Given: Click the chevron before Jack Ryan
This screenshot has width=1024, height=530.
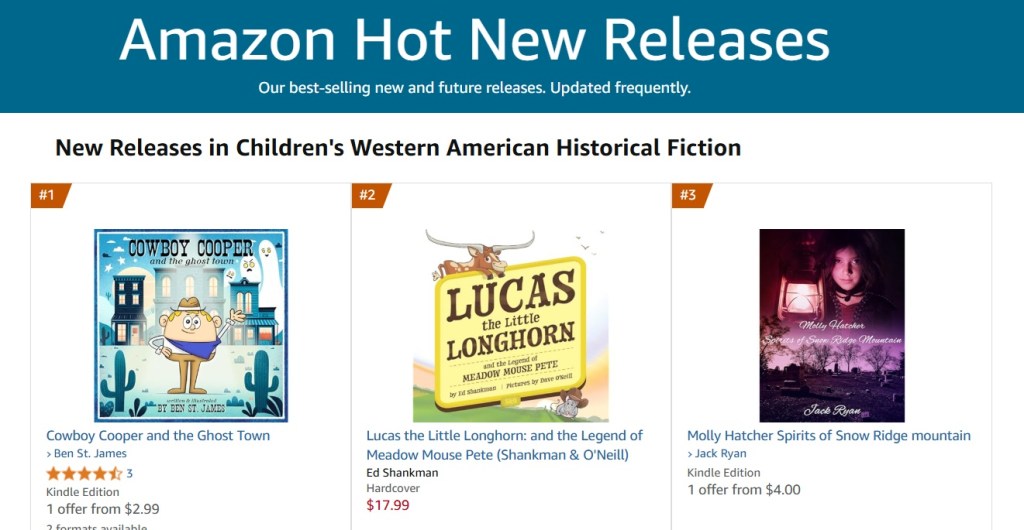Looking at the screenshot, I should 690,454.
